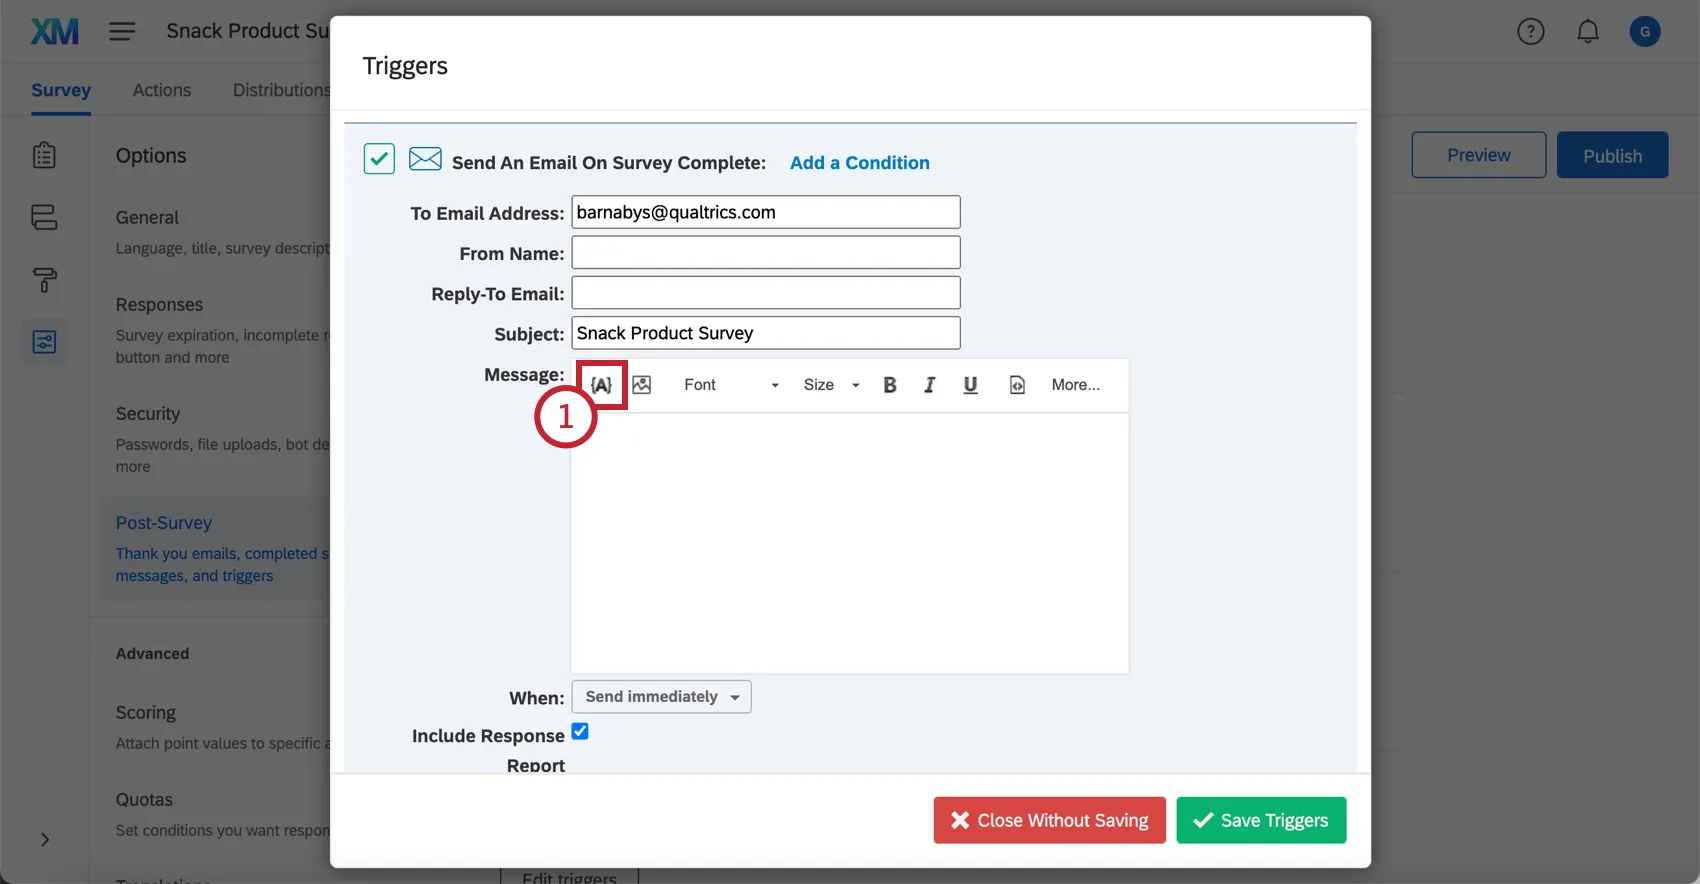
Task: Click the From Name input field
Action: [765, 253]
